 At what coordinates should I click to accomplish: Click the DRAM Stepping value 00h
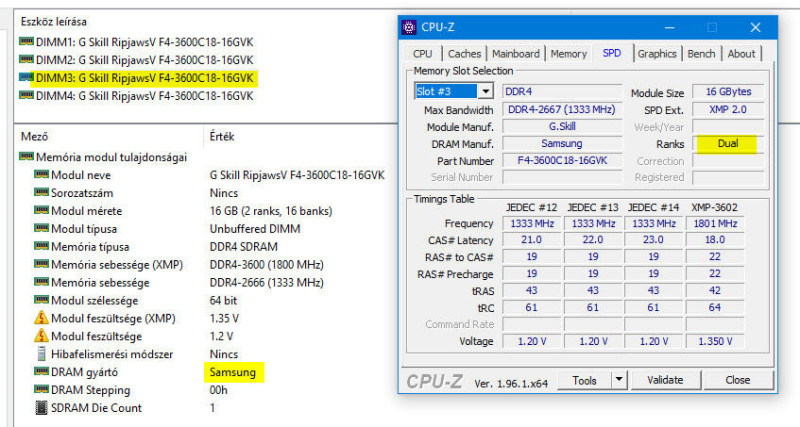[x=218, y=390]
